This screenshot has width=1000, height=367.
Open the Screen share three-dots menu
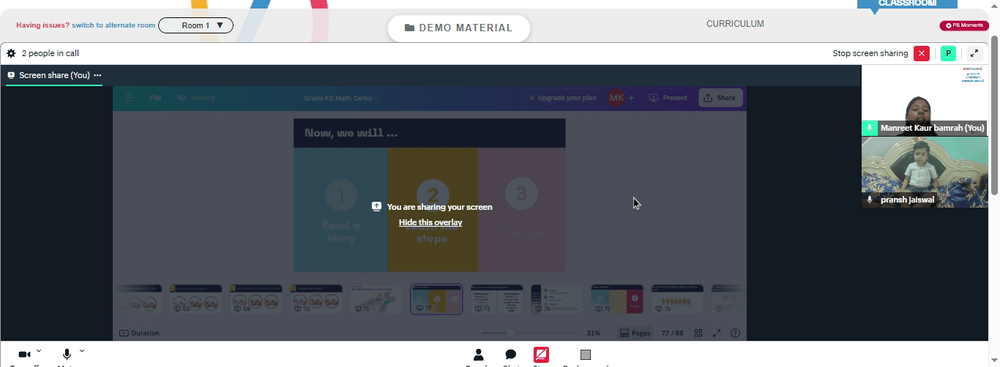tap(98, 75)
